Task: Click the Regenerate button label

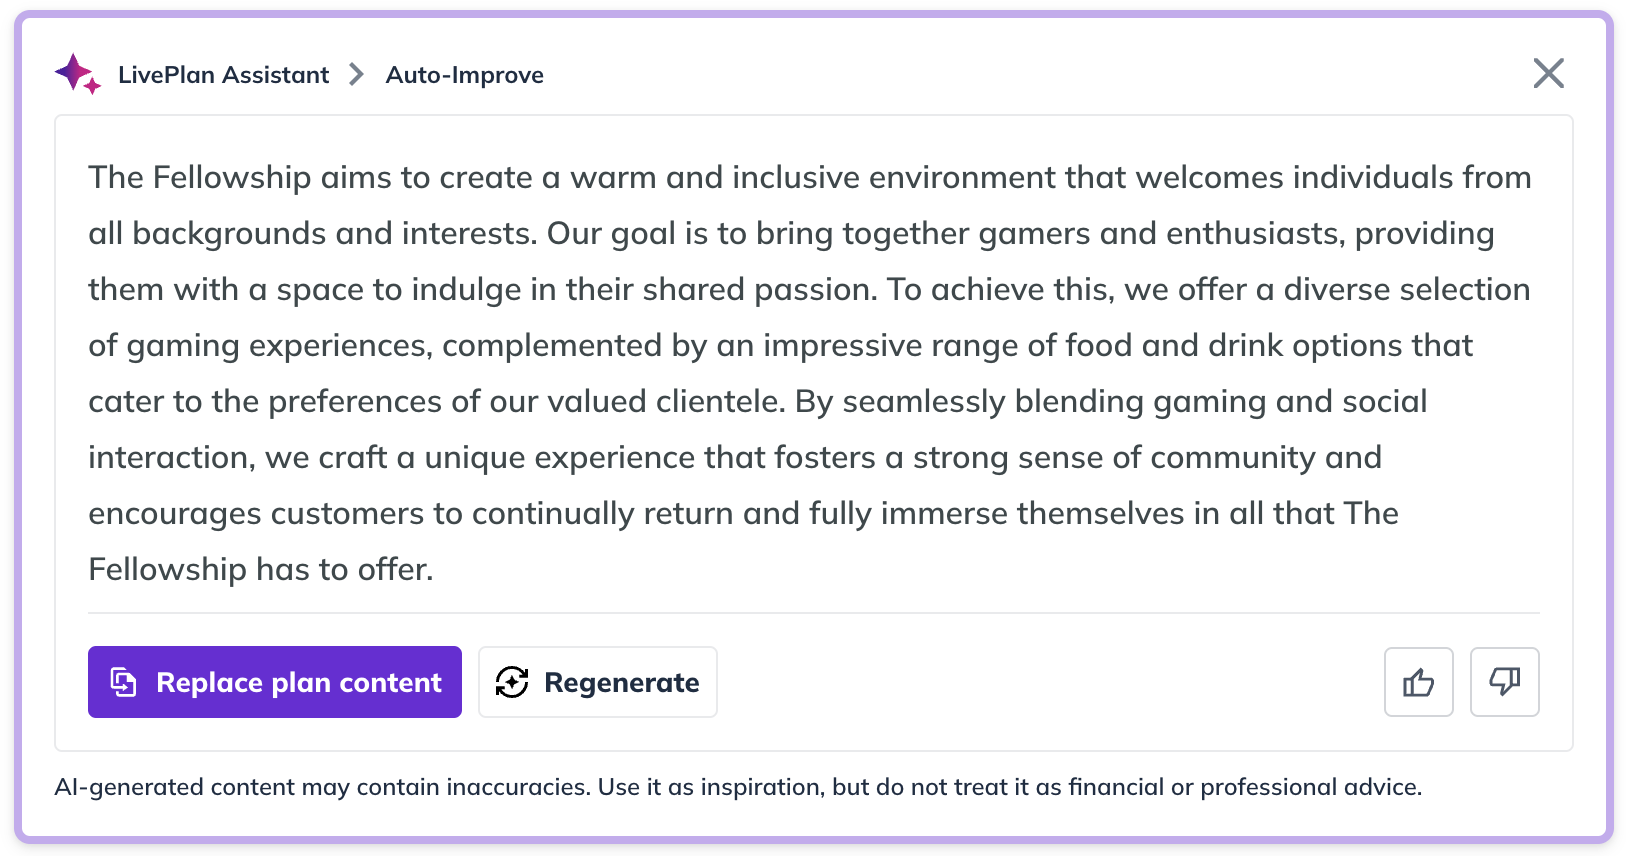Action: click(x=622, y=683)
